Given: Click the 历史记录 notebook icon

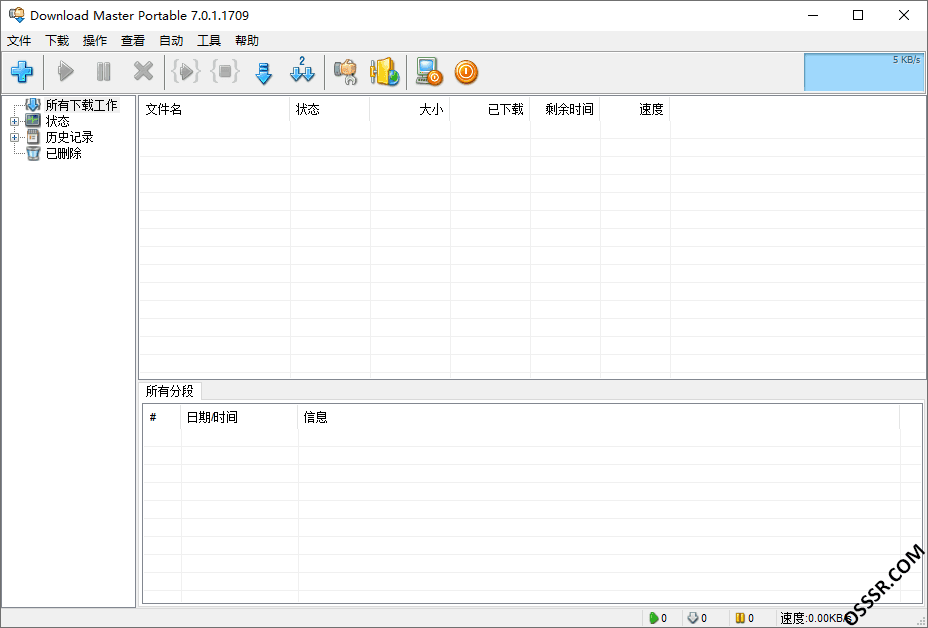Looking at the screenshot, I should coord(33,137).
